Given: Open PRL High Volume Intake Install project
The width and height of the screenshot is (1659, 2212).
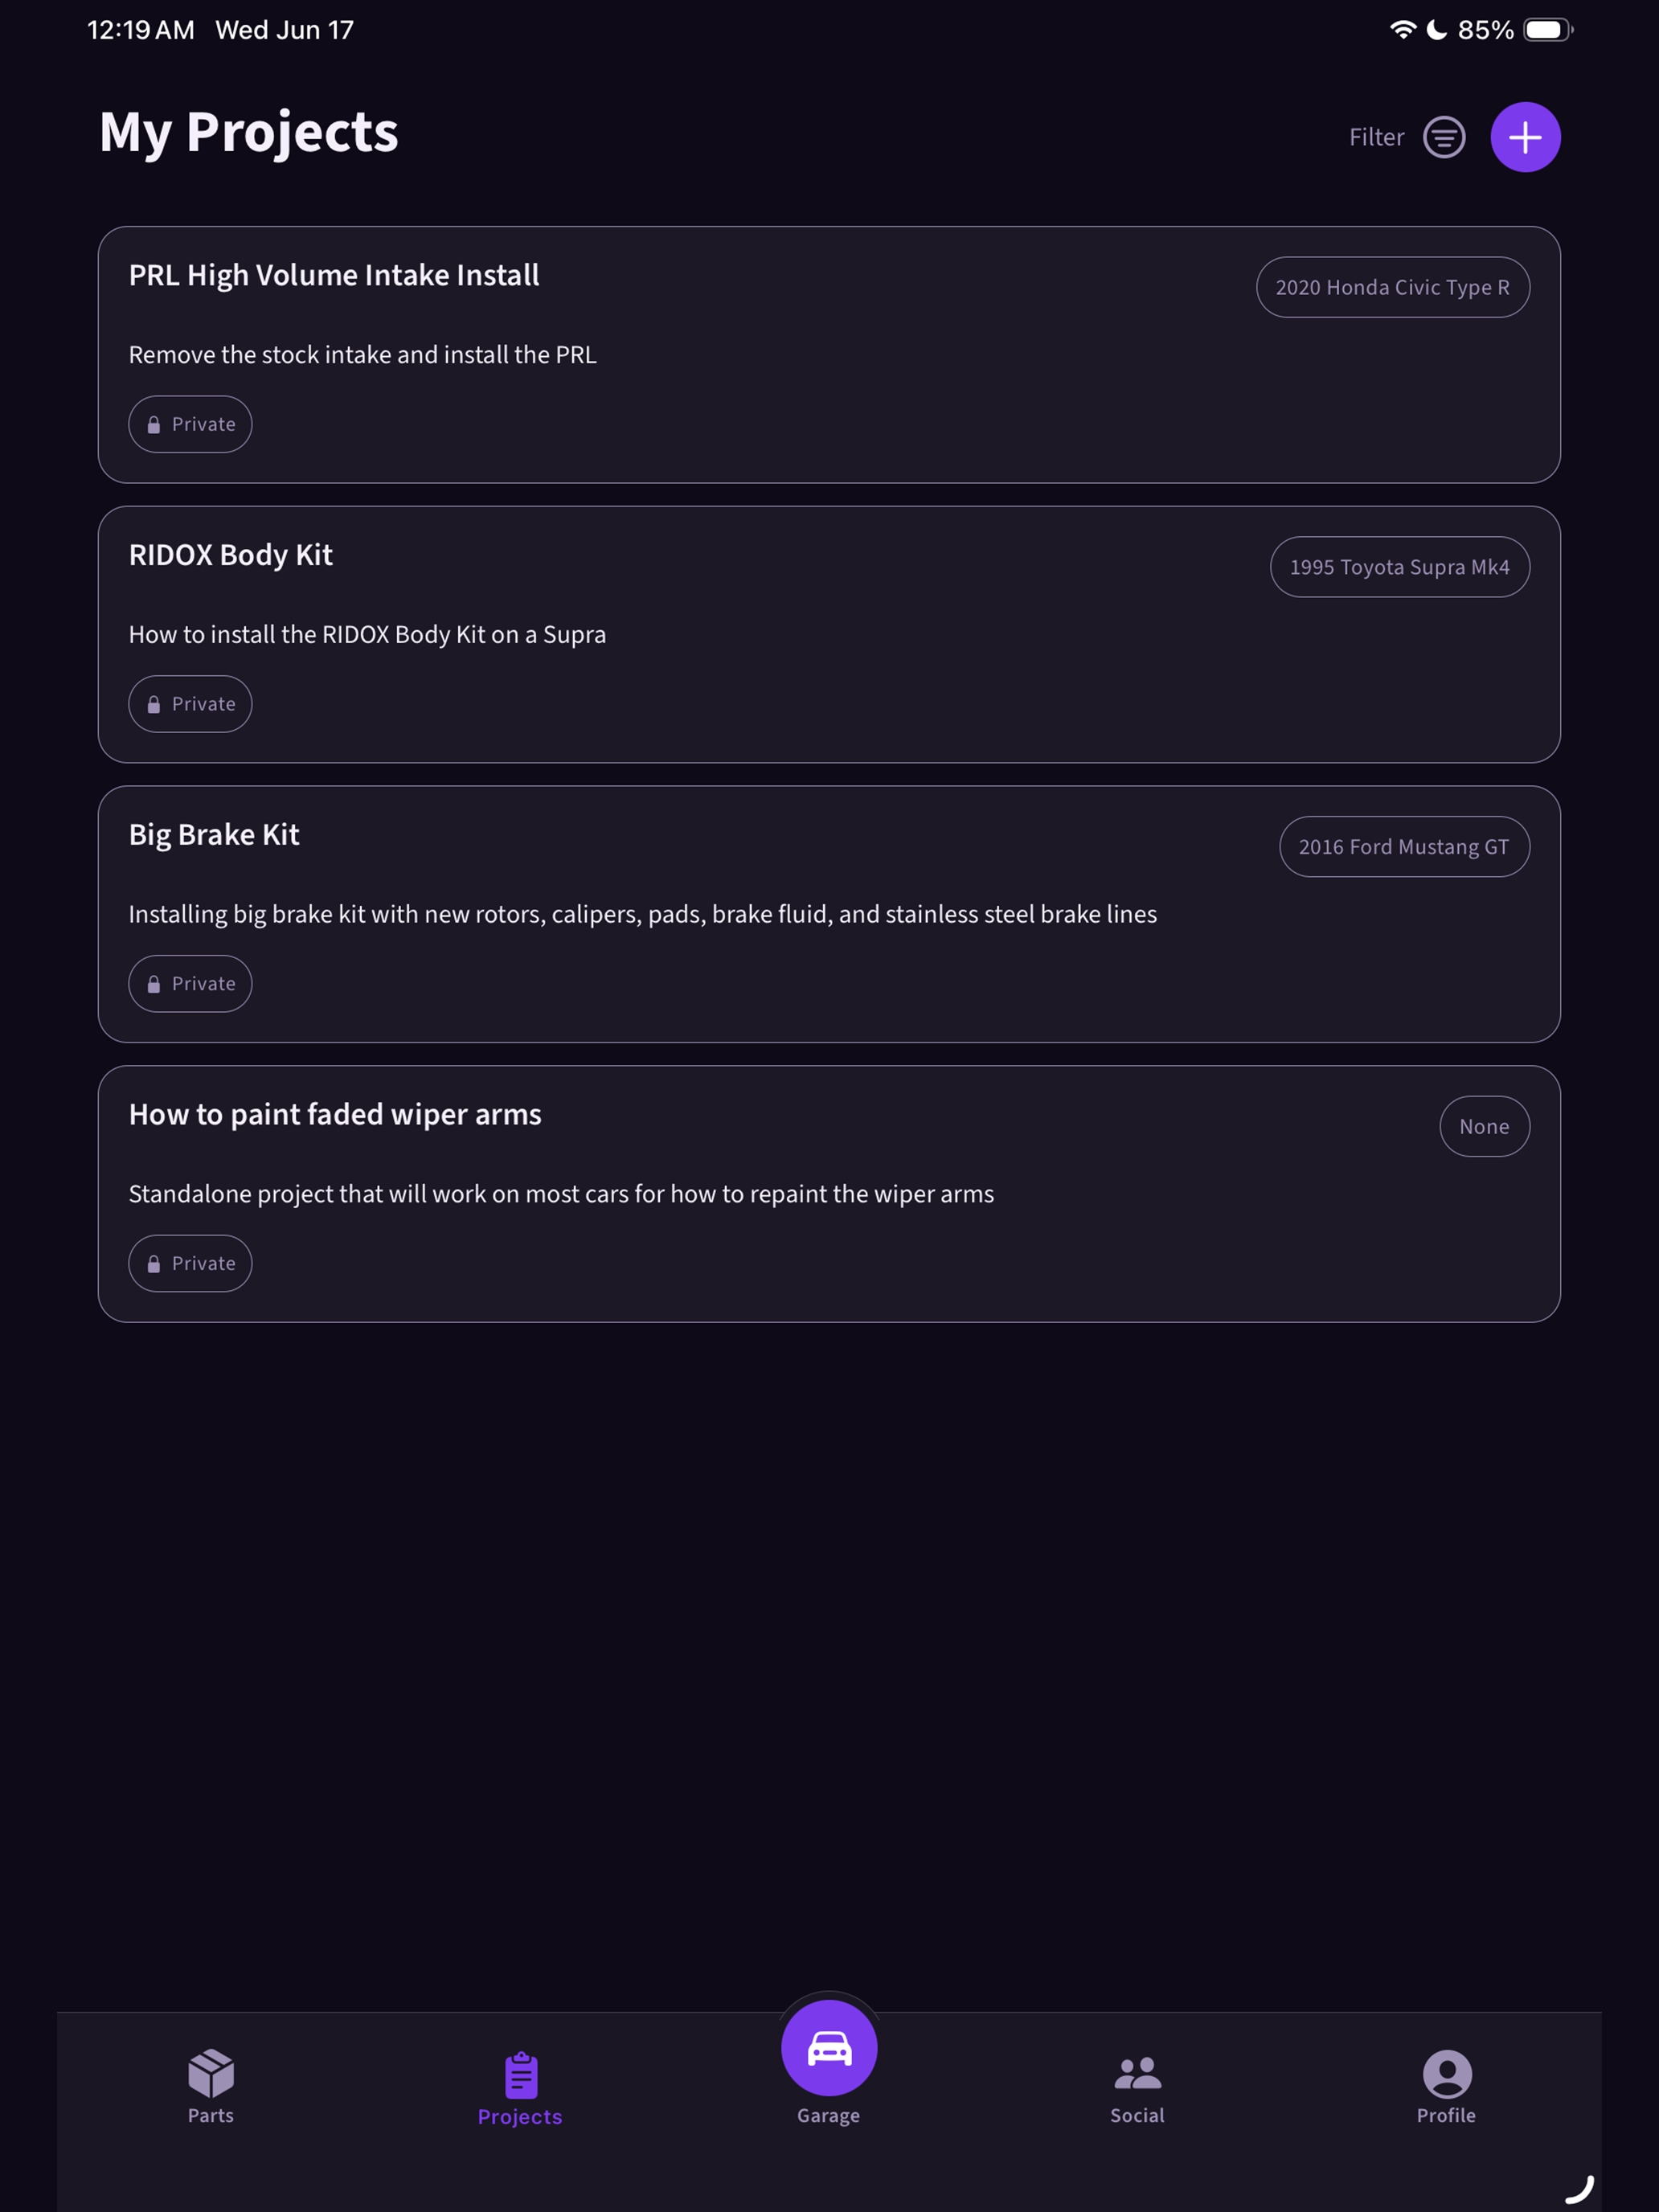Looking at the screenshot, I should point(334,275).
